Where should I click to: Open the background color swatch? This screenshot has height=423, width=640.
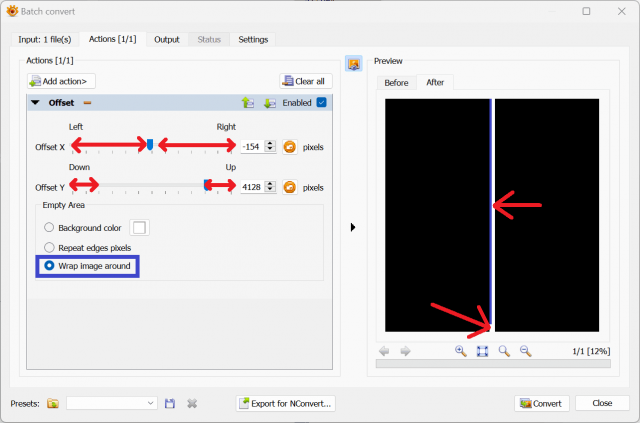(x=139, y=227)
